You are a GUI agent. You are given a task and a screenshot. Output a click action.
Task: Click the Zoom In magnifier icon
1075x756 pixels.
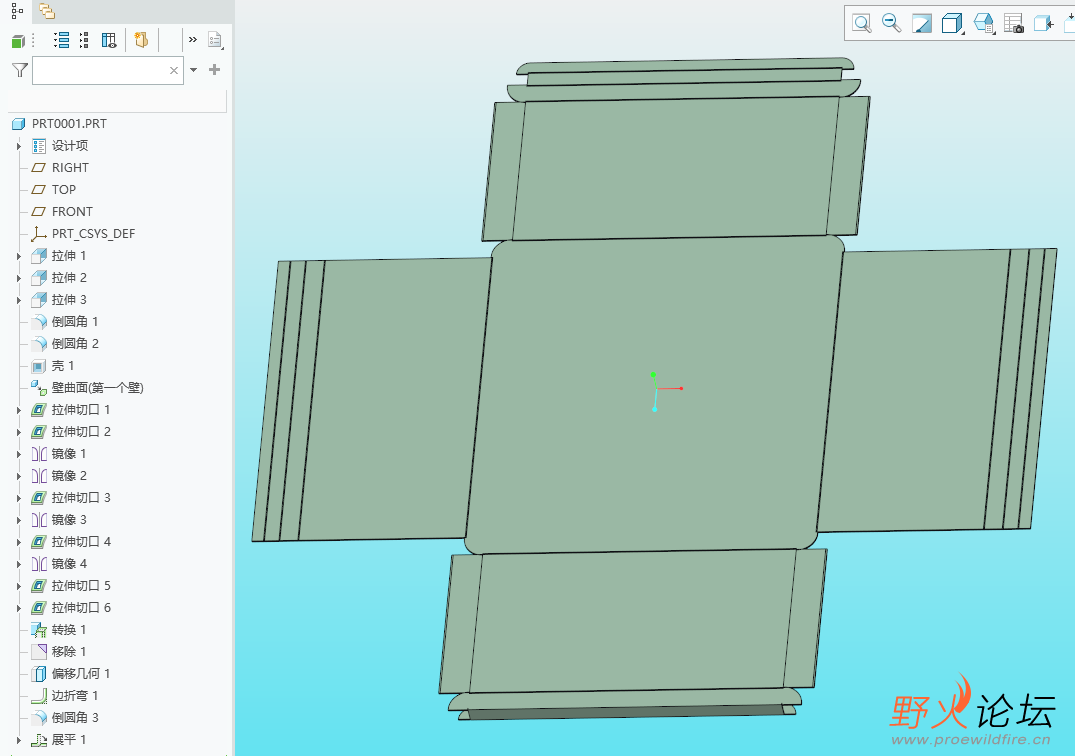tap(862, 23)
